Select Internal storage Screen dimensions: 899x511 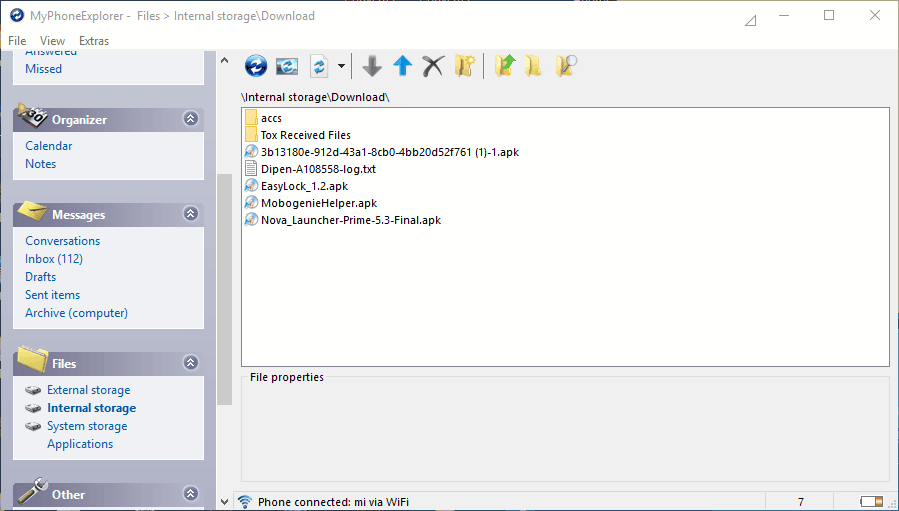click(x=92, y=408)
